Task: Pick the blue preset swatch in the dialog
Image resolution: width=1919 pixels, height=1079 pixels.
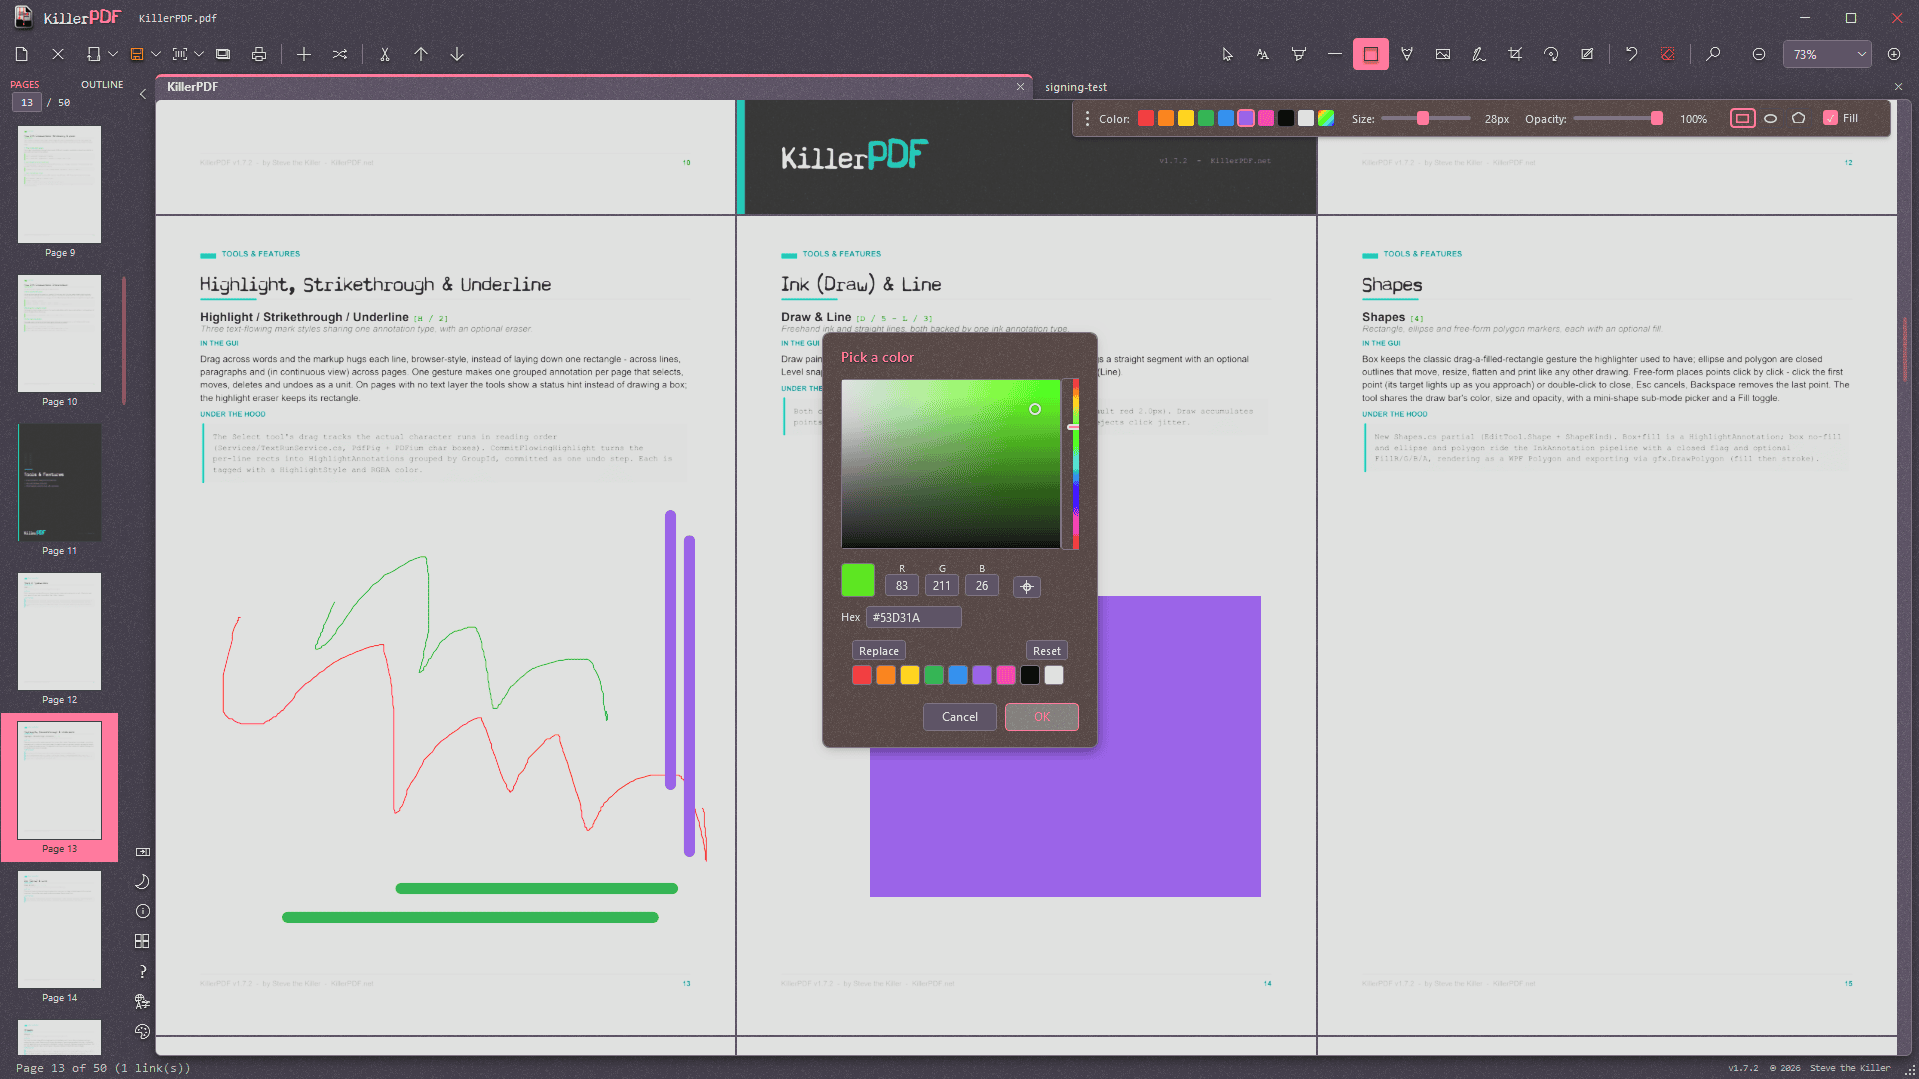Action: click(x=958, y=675)
